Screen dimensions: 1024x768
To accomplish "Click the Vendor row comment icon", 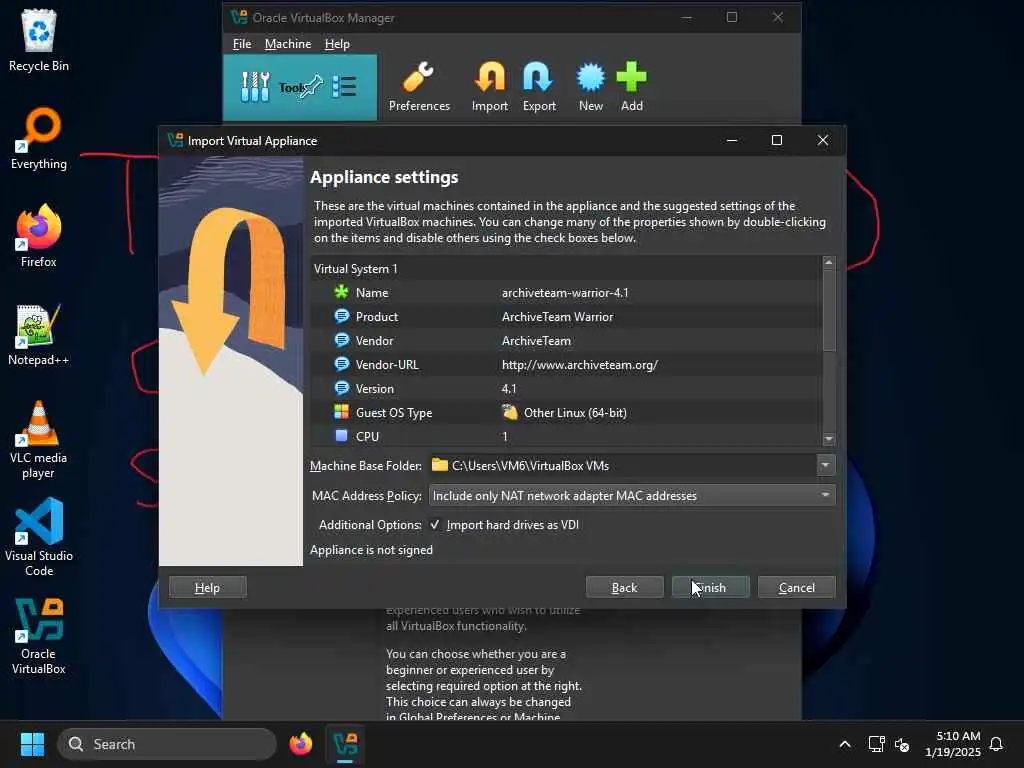I will point(342,340).
